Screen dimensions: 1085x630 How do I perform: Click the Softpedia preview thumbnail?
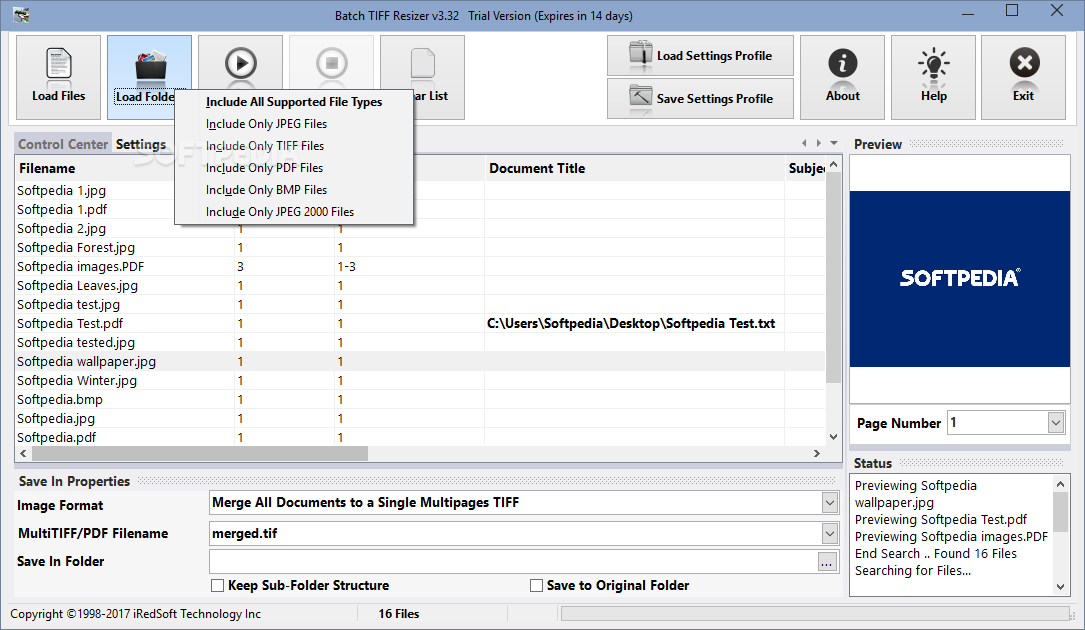pyautogui.click(x=959, y=279)
